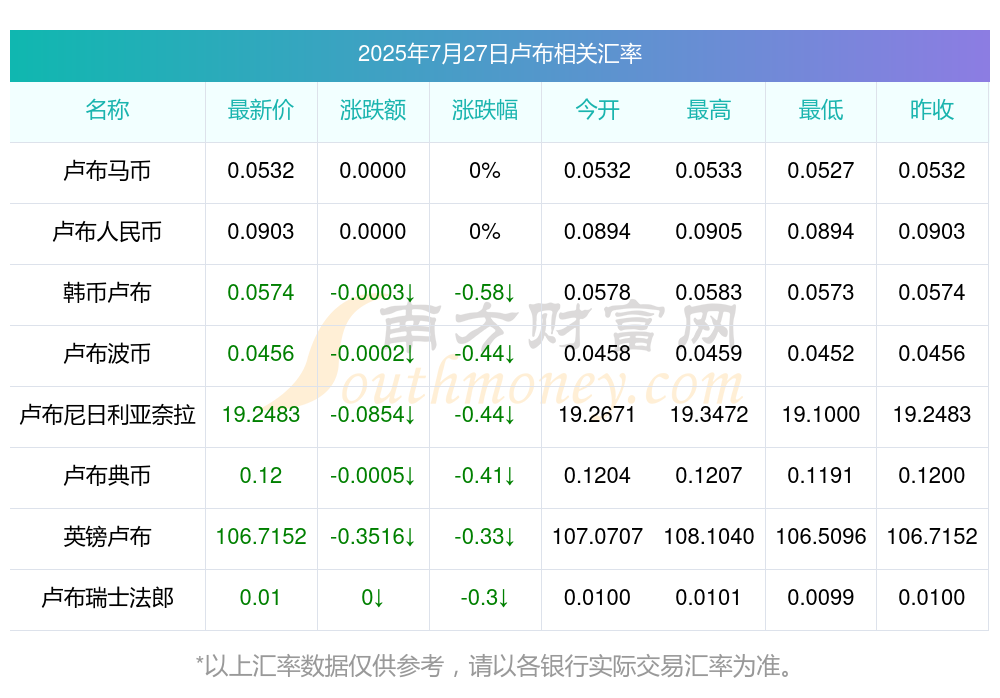Click the title 2025年7月27日卢布相关汇率
Viewport: 1000px width, 698px height.
coord(499,54)
